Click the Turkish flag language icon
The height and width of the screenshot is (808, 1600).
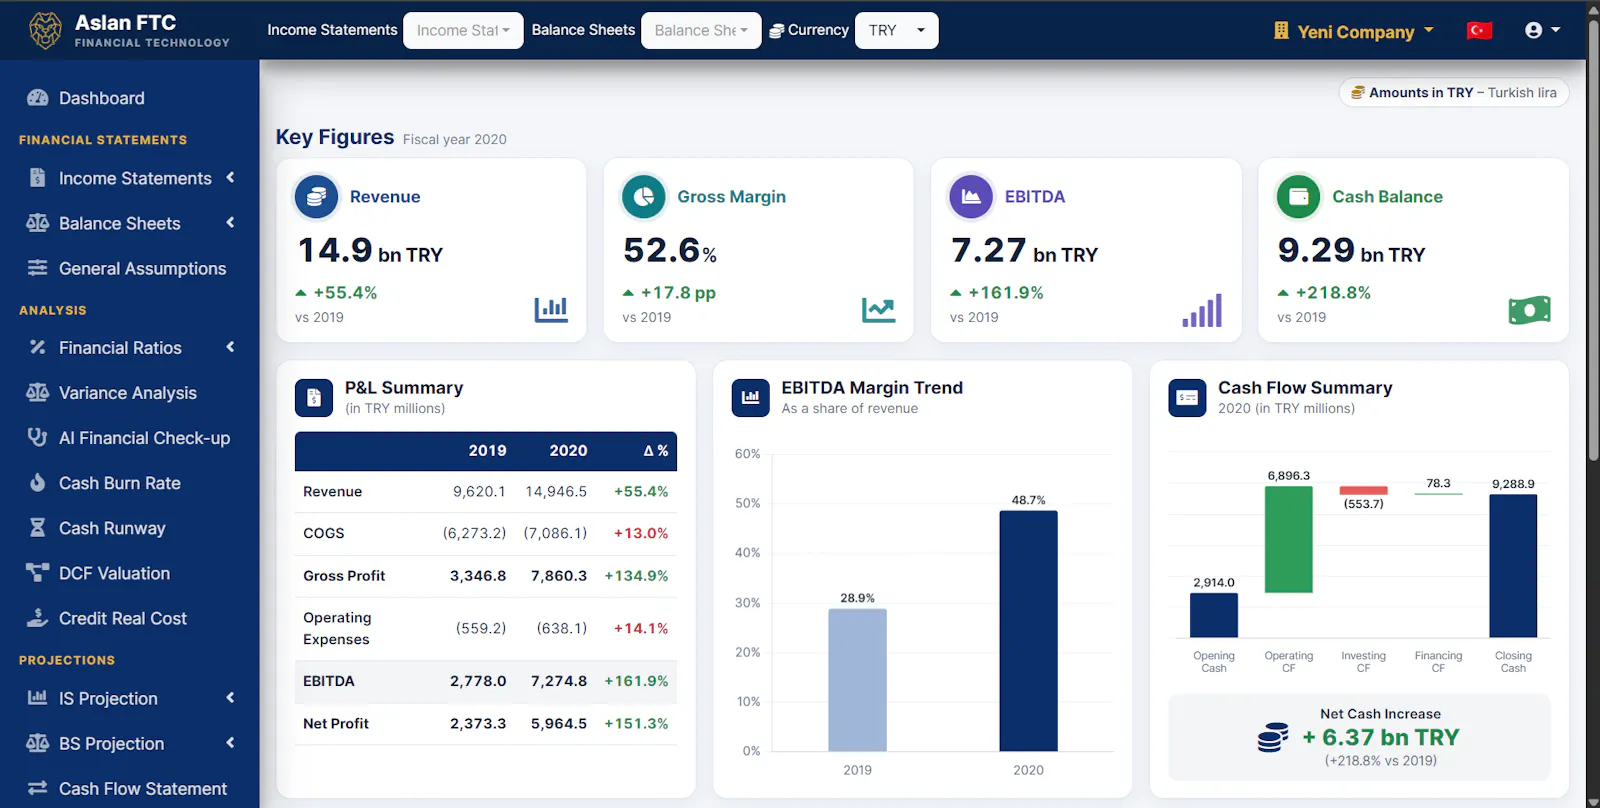point(1479,31)
